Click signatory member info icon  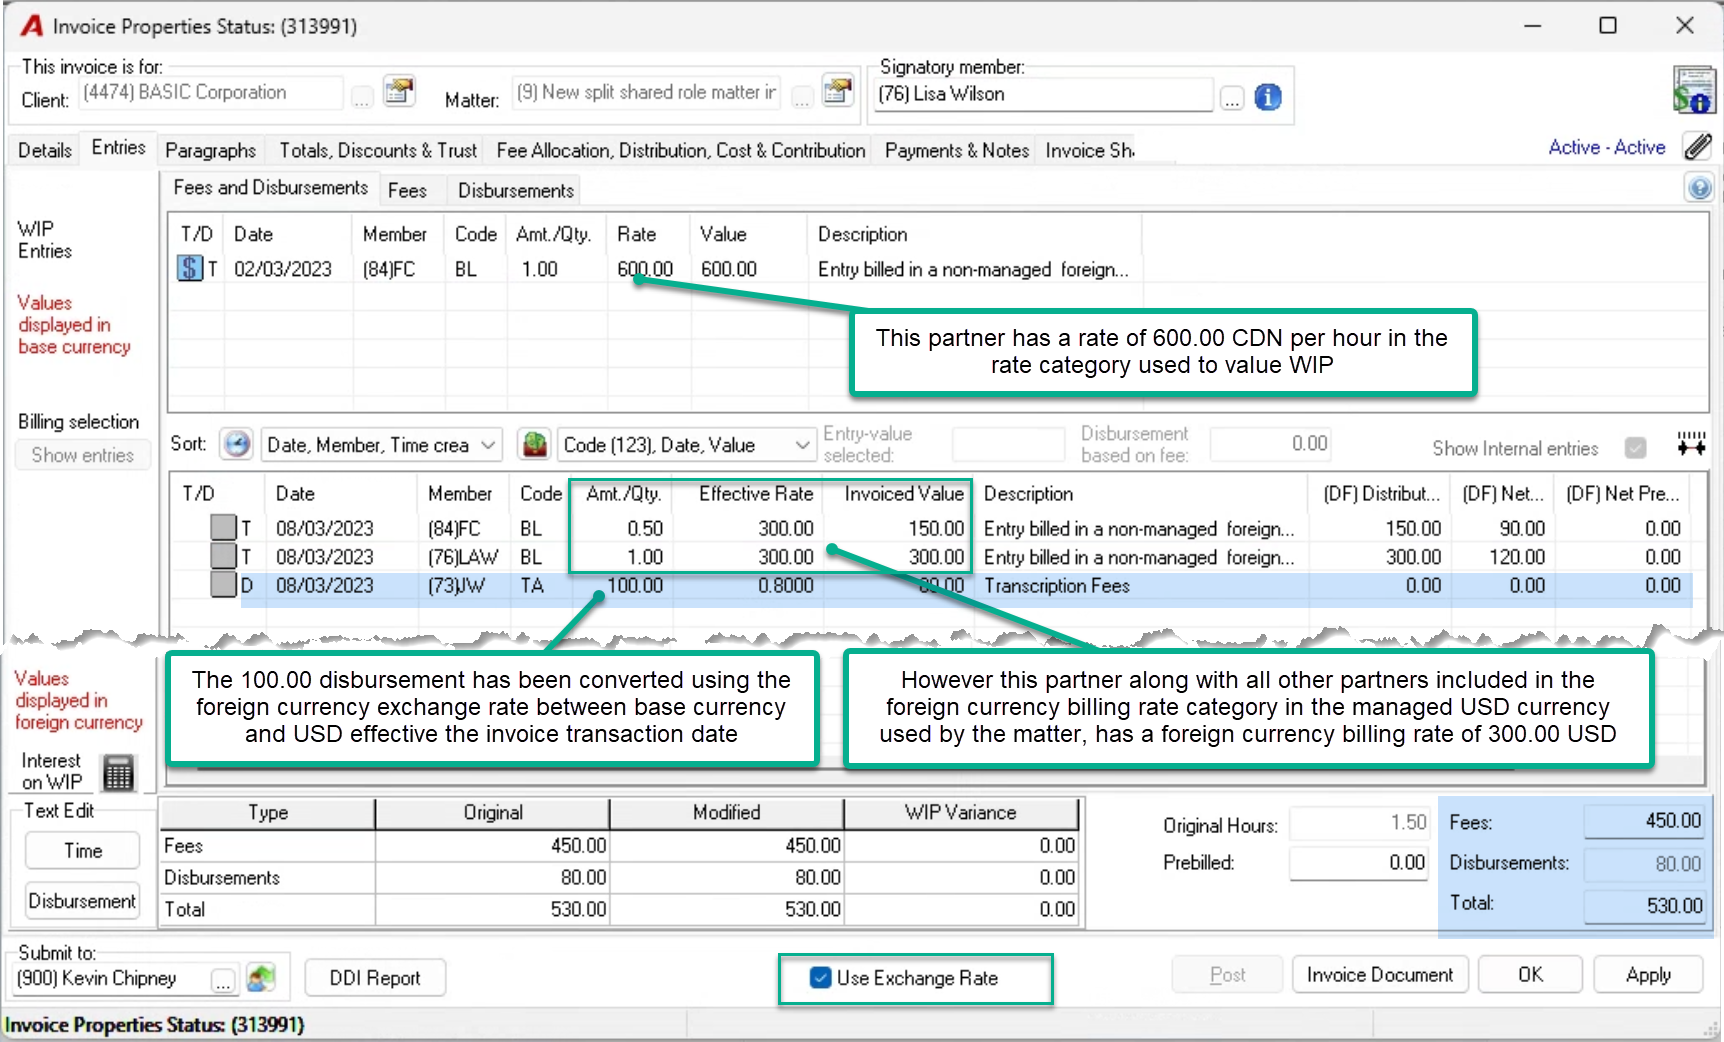[1268, 97]
